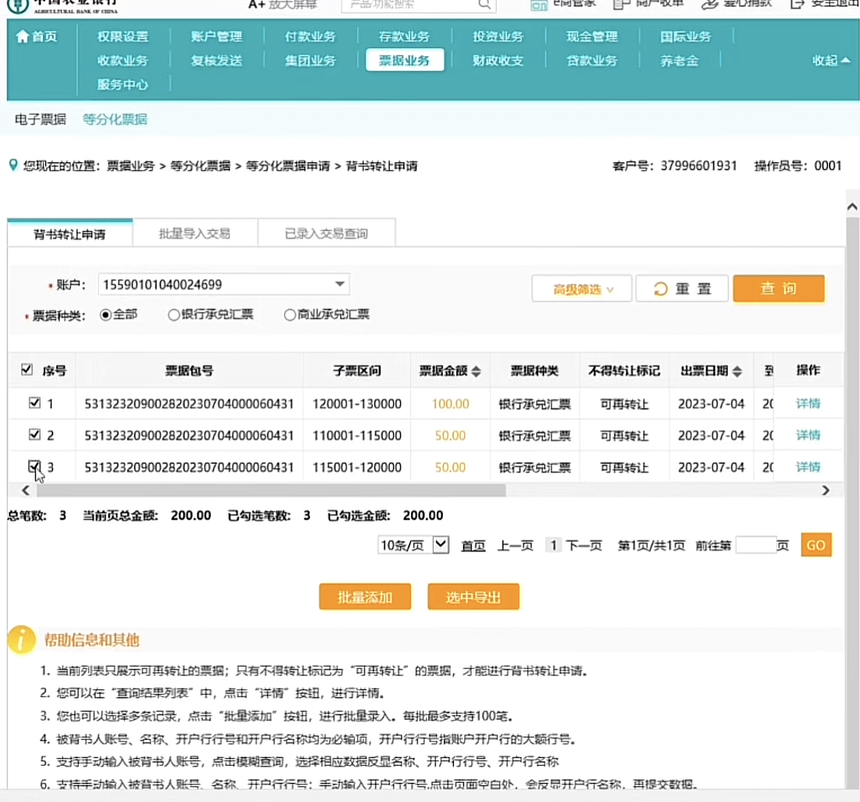860x802 pixels.
Task: Uncheck the checkbox for row 2
Action: pos(35,434)
